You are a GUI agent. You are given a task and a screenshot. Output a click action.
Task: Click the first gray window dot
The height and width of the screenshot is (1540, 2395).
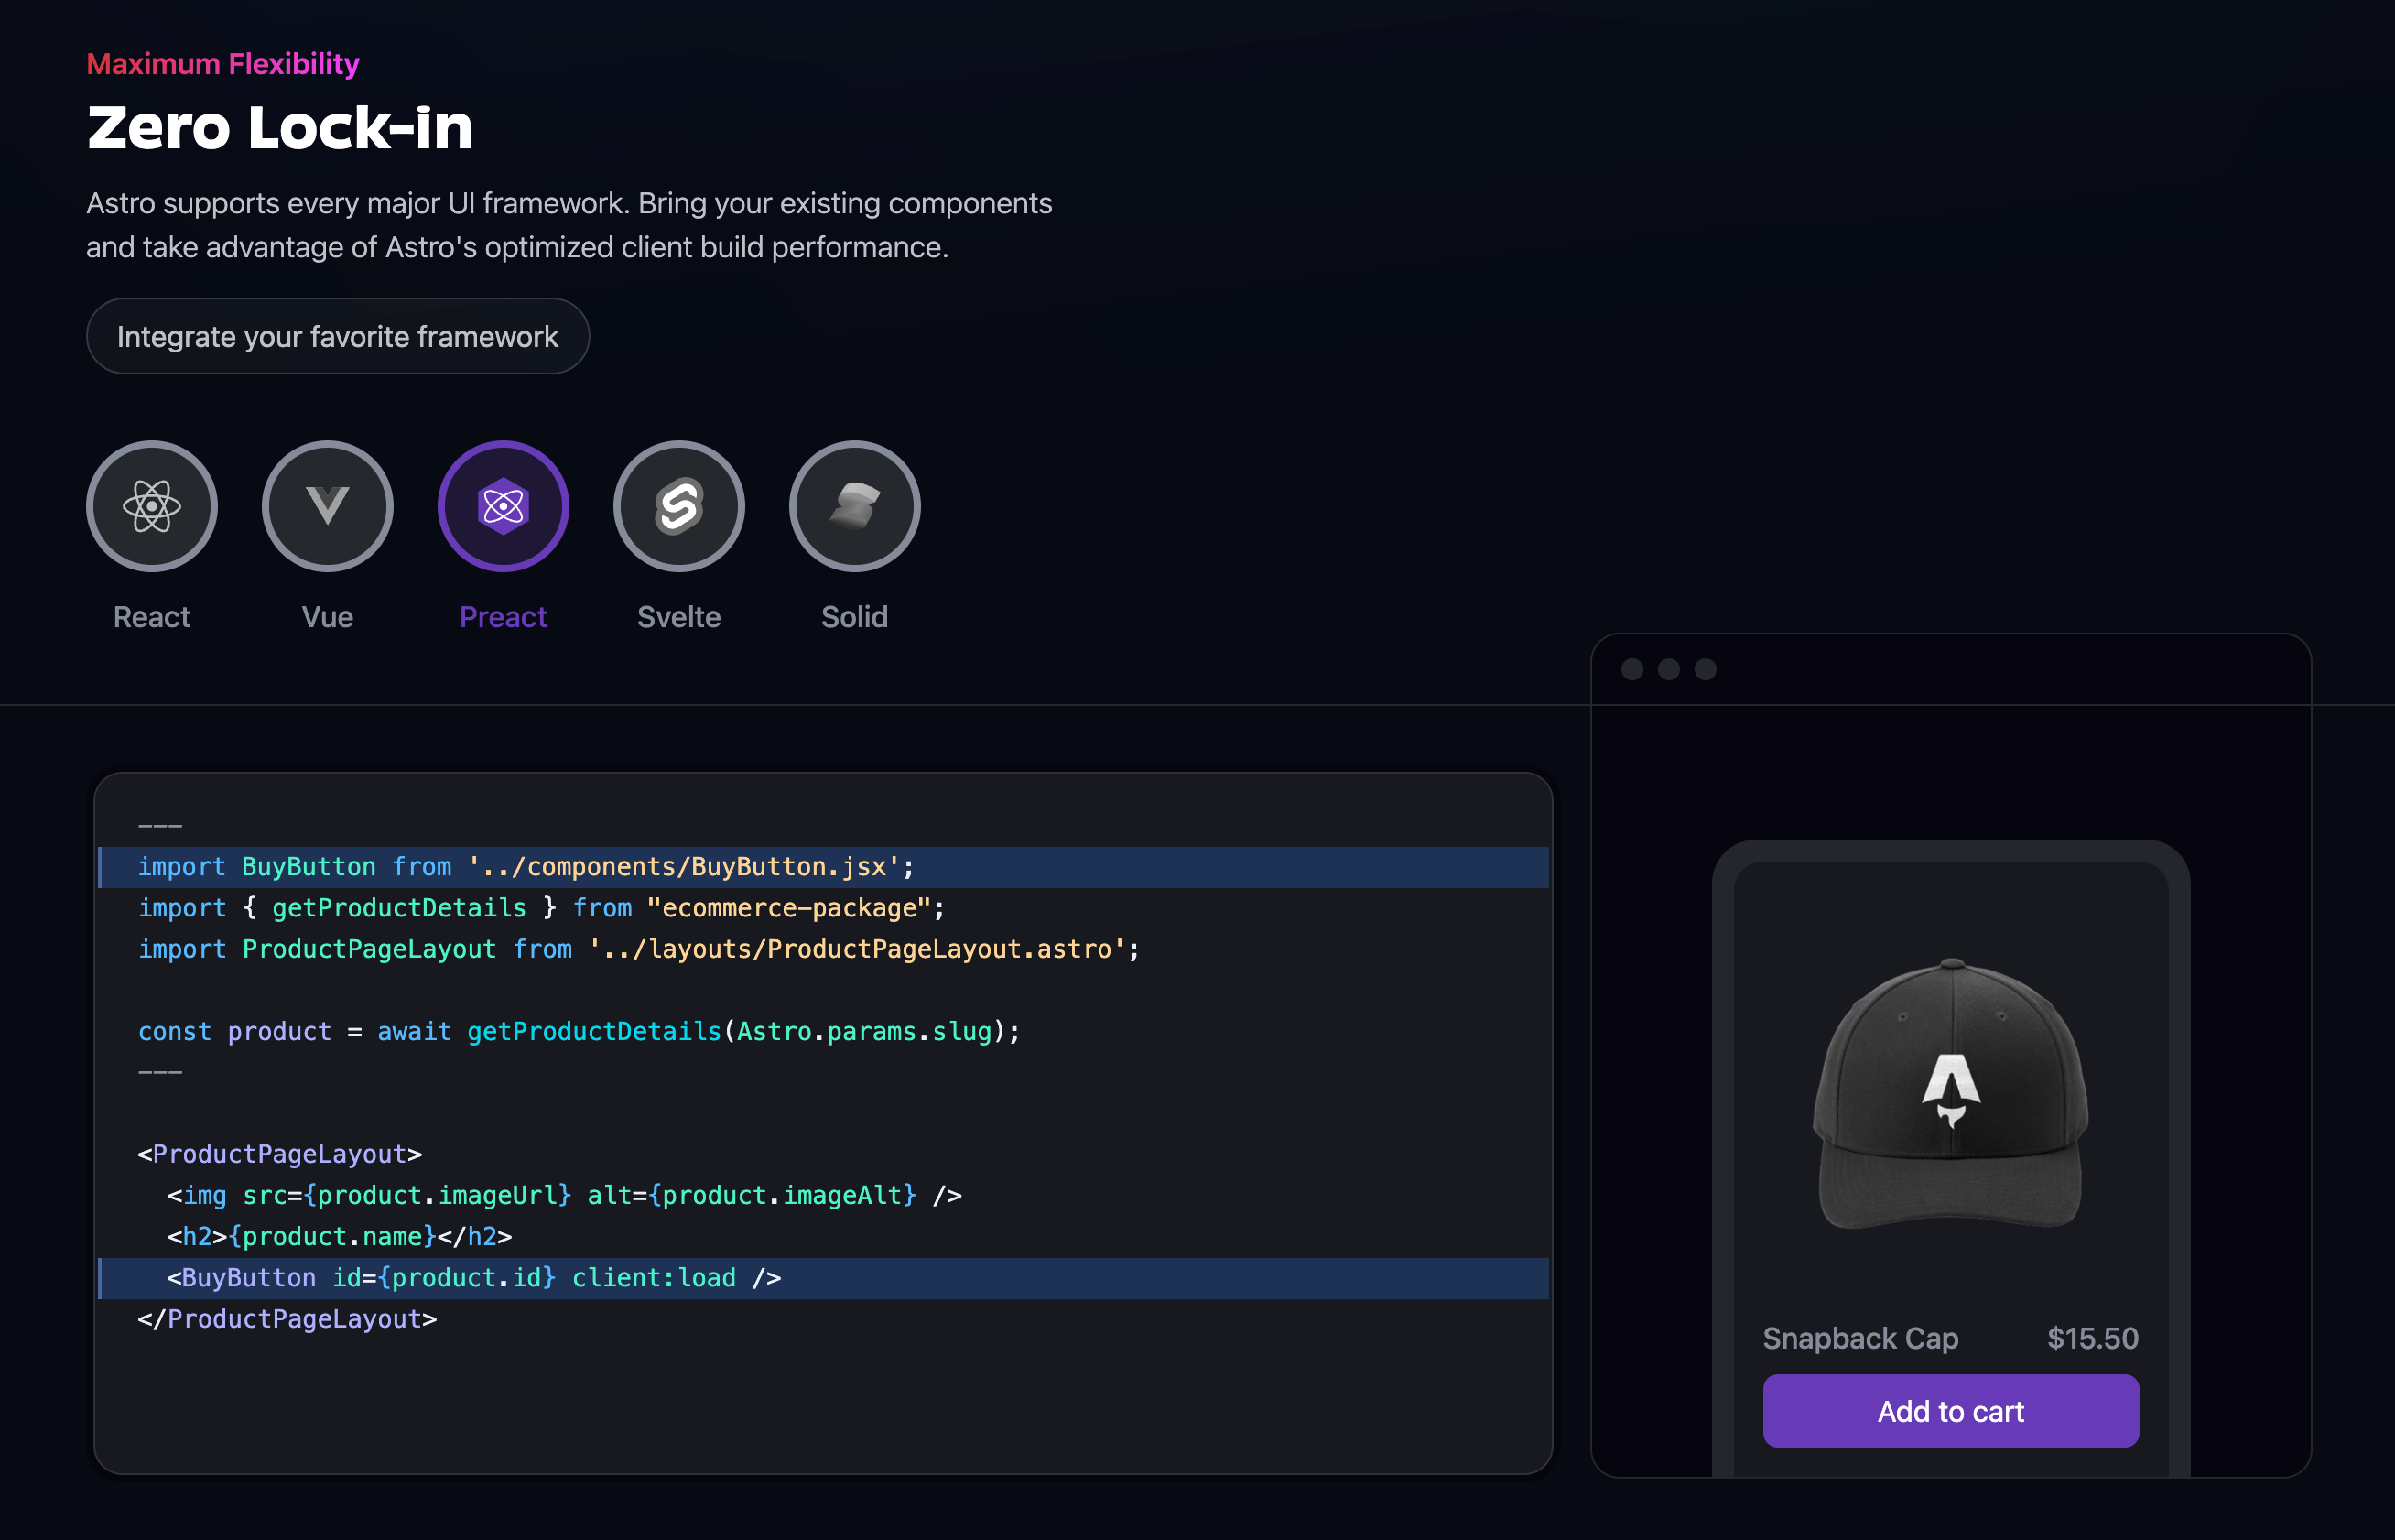(1632, 669)
